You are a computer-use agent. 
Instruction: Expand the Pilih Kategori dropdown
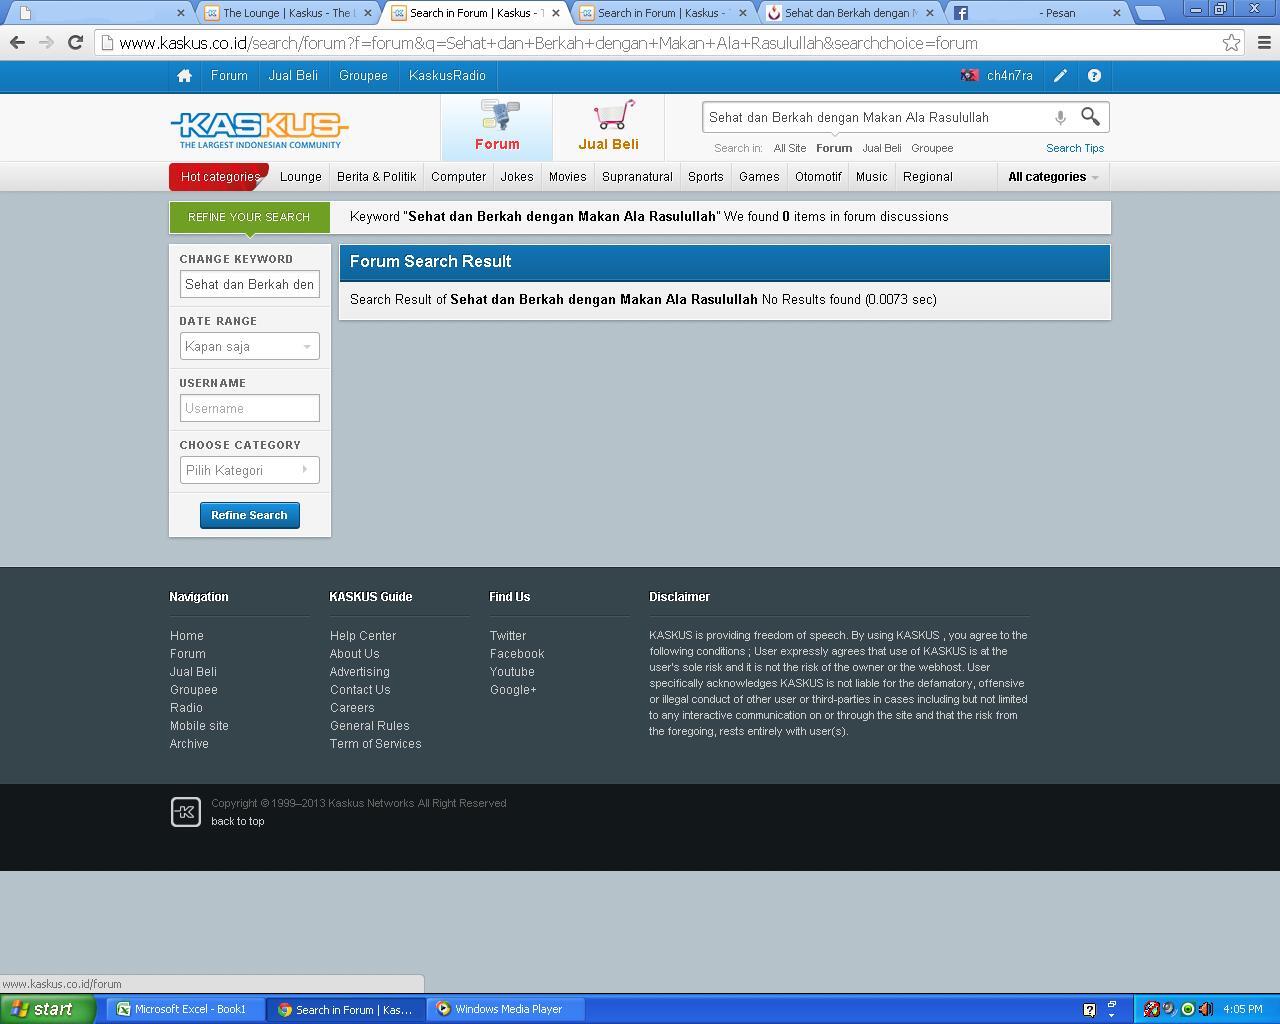pyautogui.click(x=250, y=470)
